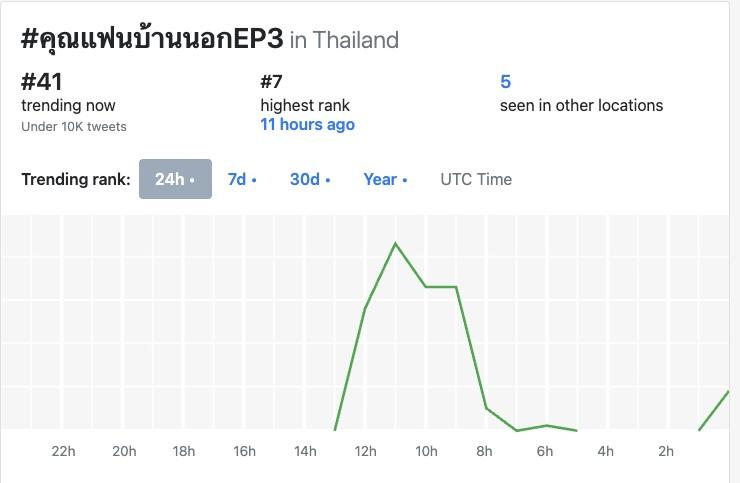Click the "in Thailand" location text
This screenshot has width=740, height=483.
click(x=344, y=40)
